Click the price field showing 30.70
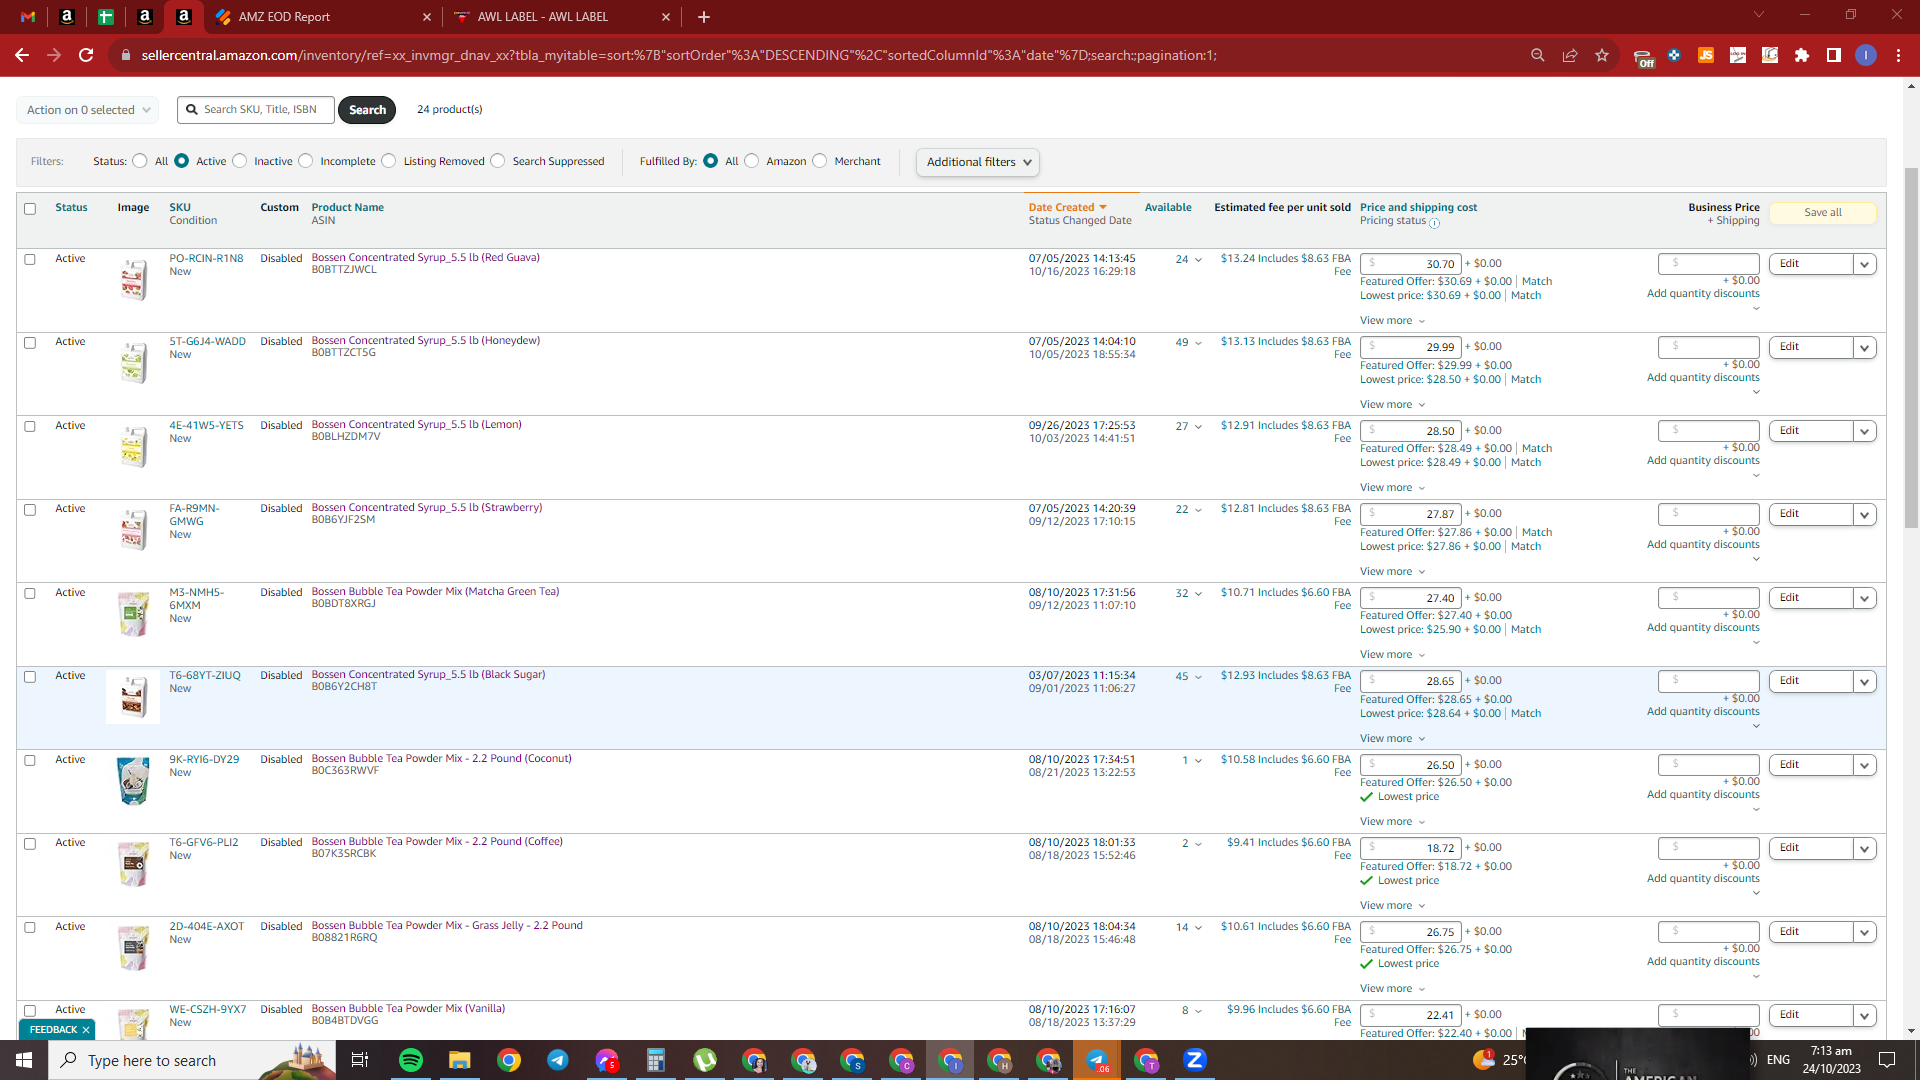 (1410, 264)
